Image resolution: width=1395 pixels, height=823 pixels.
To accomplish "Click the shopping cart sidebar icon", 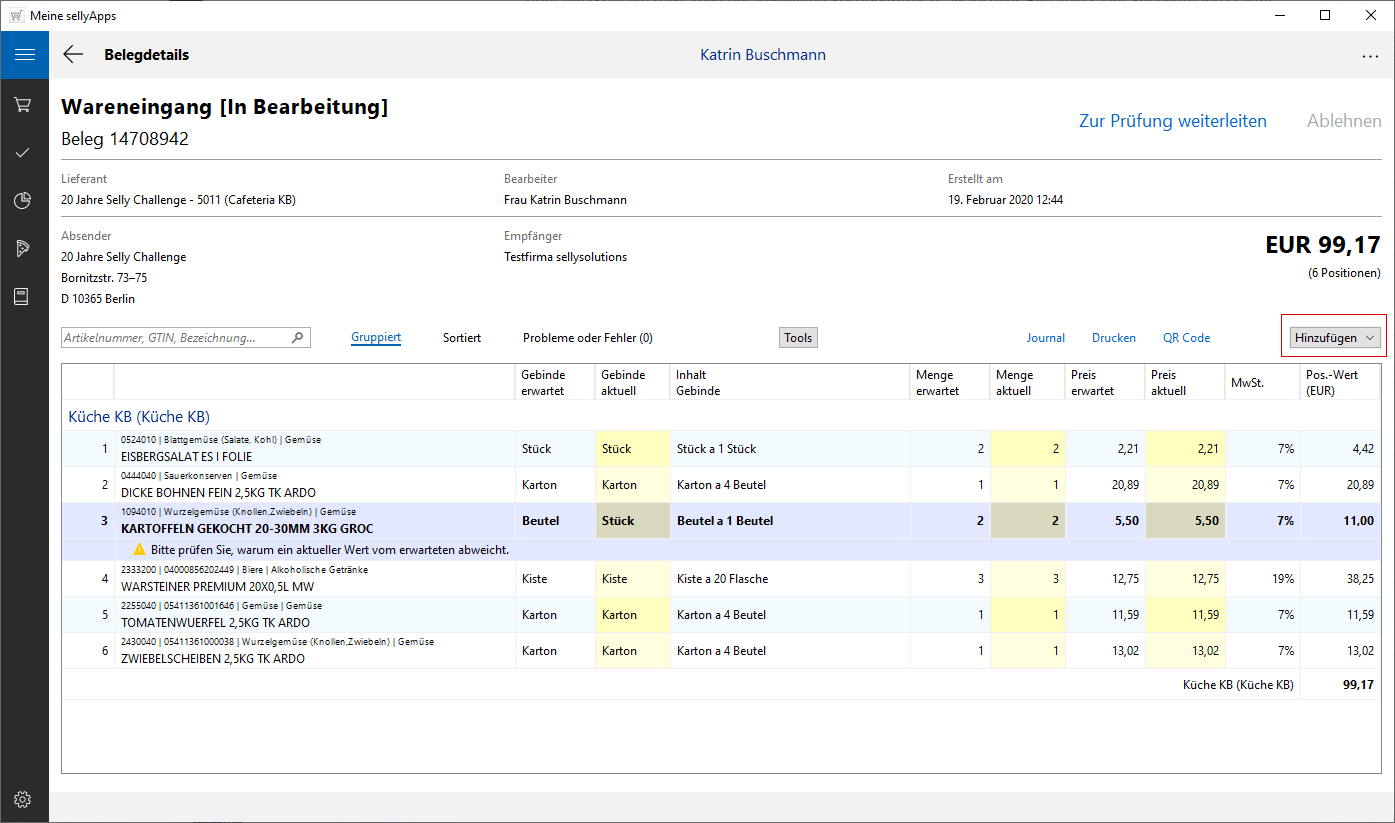I will coord(24,104).
